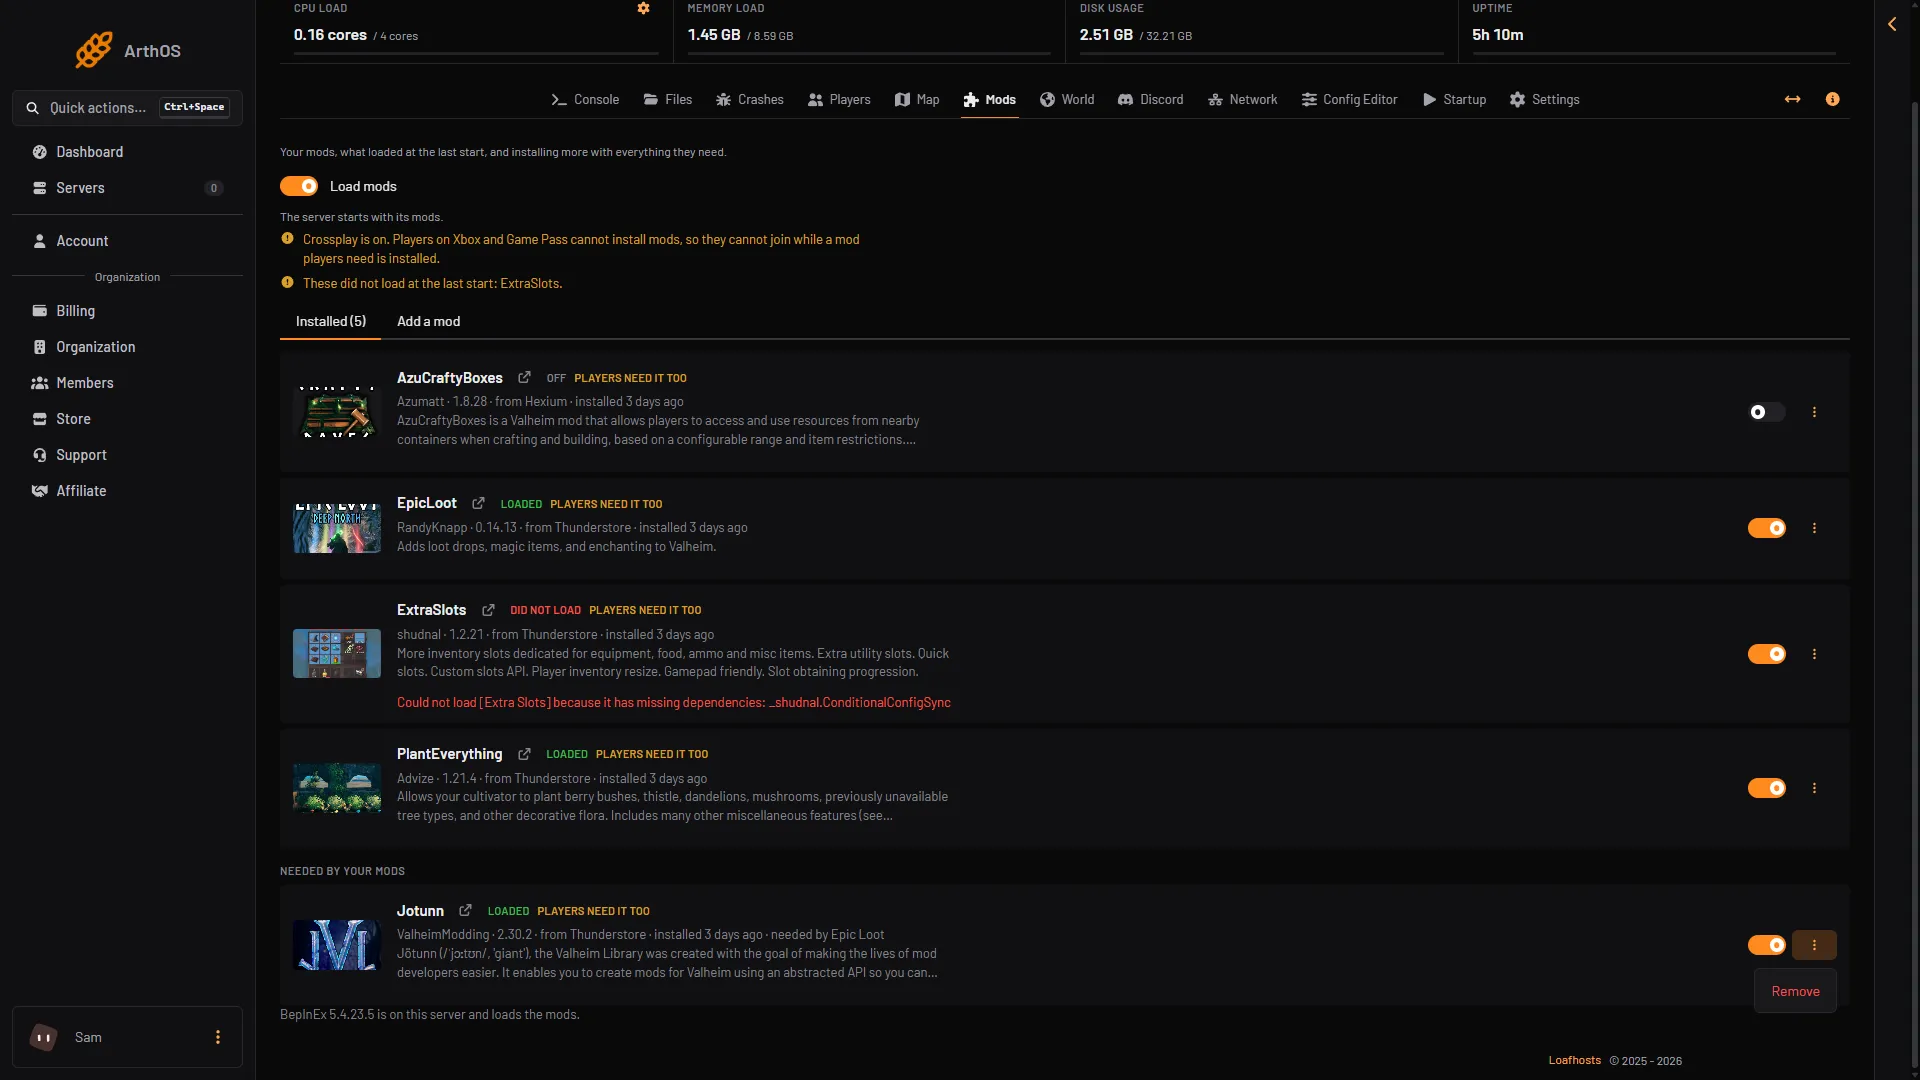Disable the PlantEverything mod toggle
This screenshot has width=1920, height=1080.
(1766, 788)
